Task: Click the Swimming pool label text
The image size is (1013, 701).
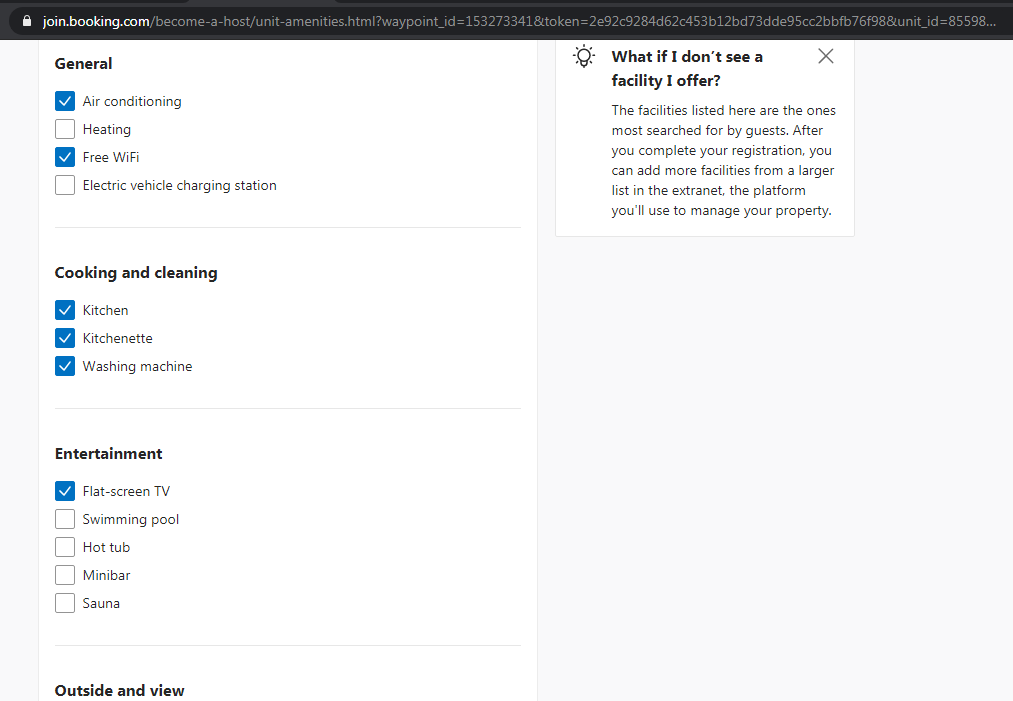Action: click(x=131, y=519)
